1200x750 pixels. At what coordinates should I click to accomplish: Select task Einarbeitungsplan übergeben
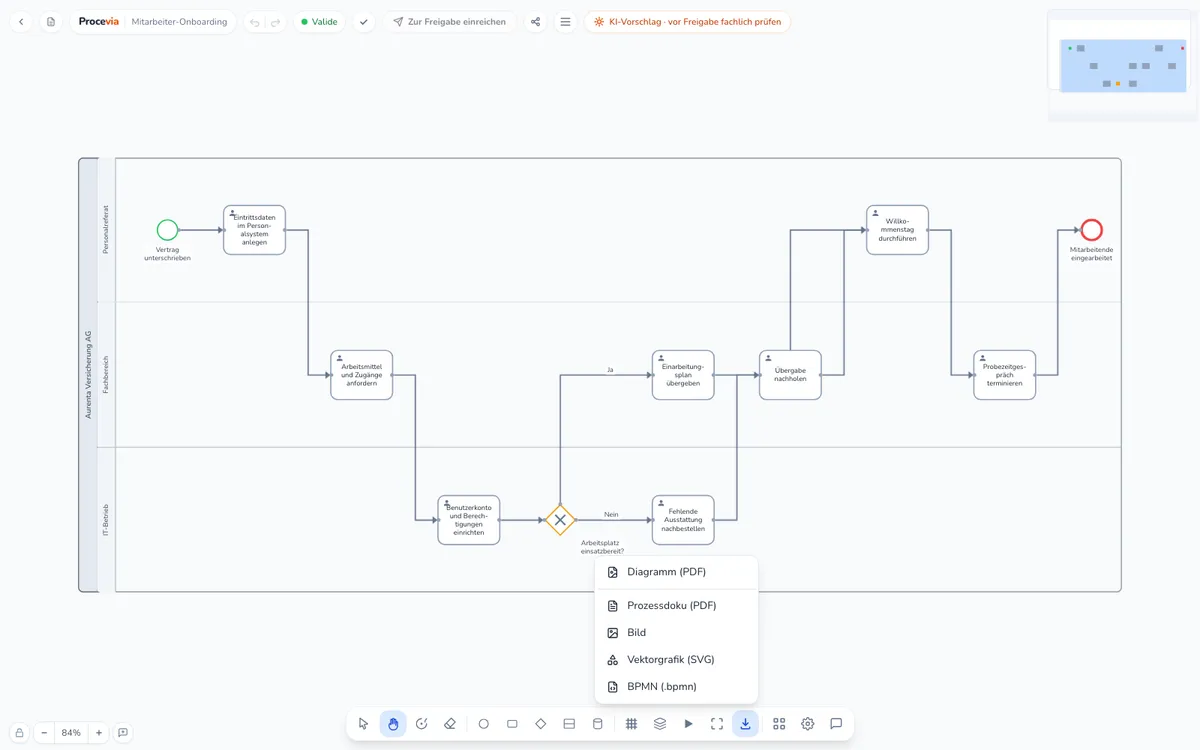683,375
